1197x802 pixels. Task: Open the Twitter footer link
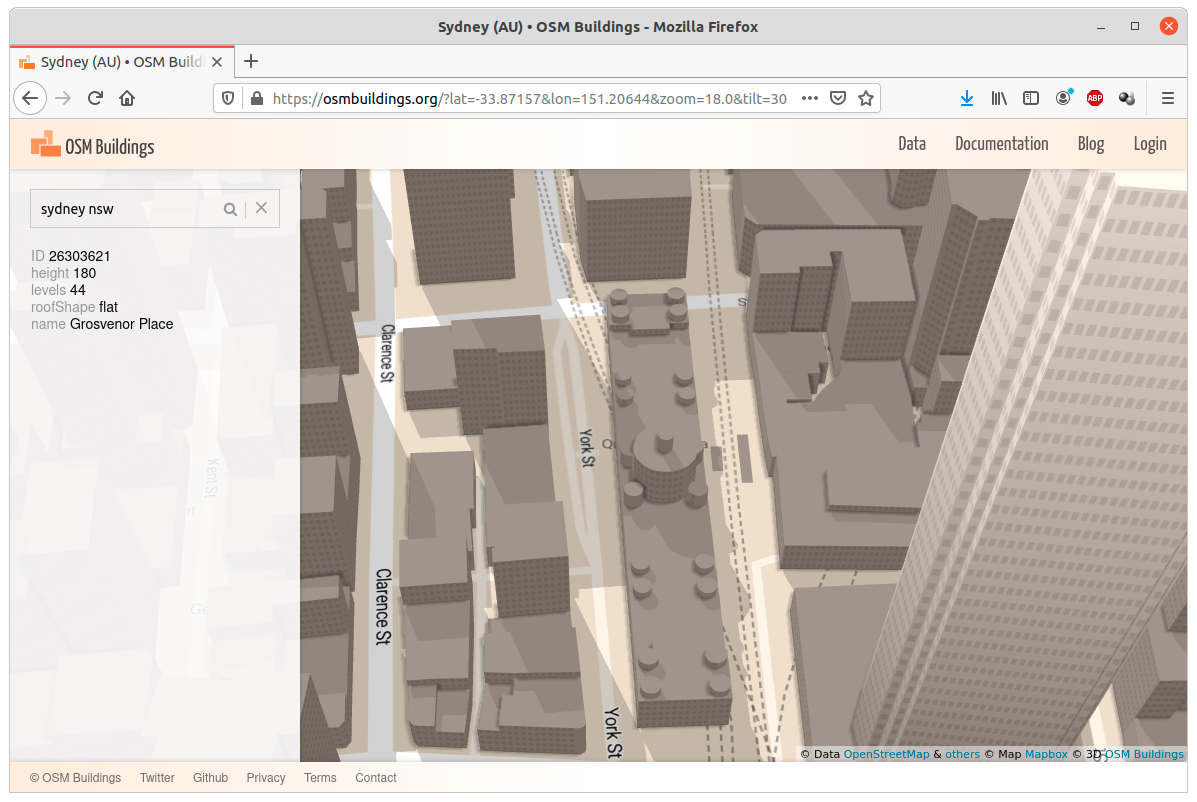coord(156,778)
